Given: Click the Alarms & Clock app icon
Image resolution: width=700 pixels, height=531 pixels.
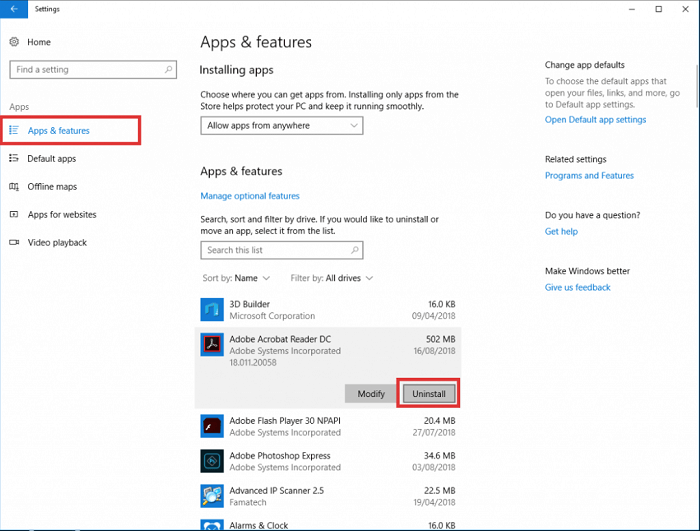Looking at the screenshot, I should click(212, 525).
